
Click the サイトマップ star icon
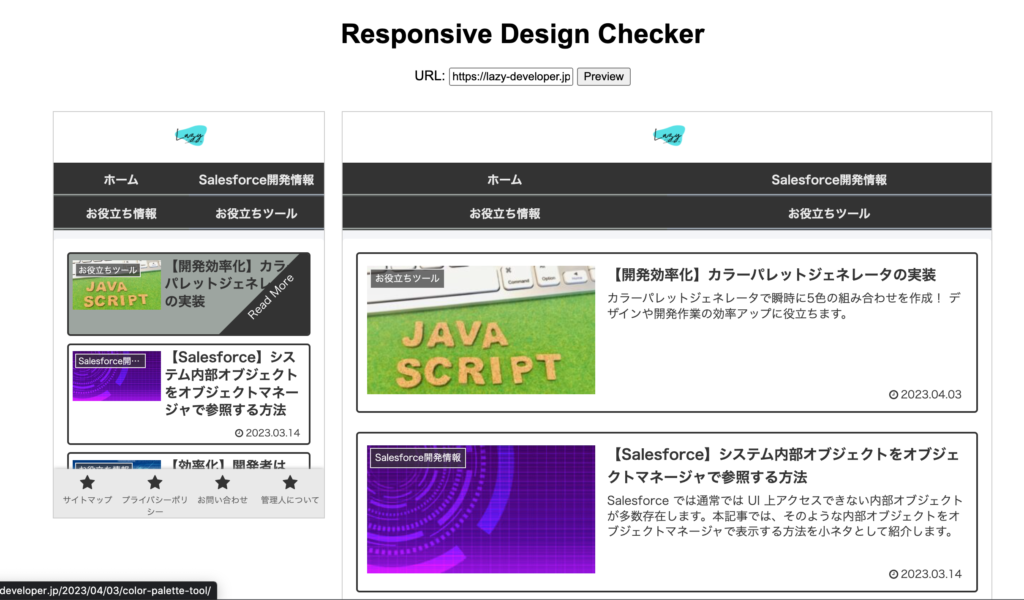87,483
